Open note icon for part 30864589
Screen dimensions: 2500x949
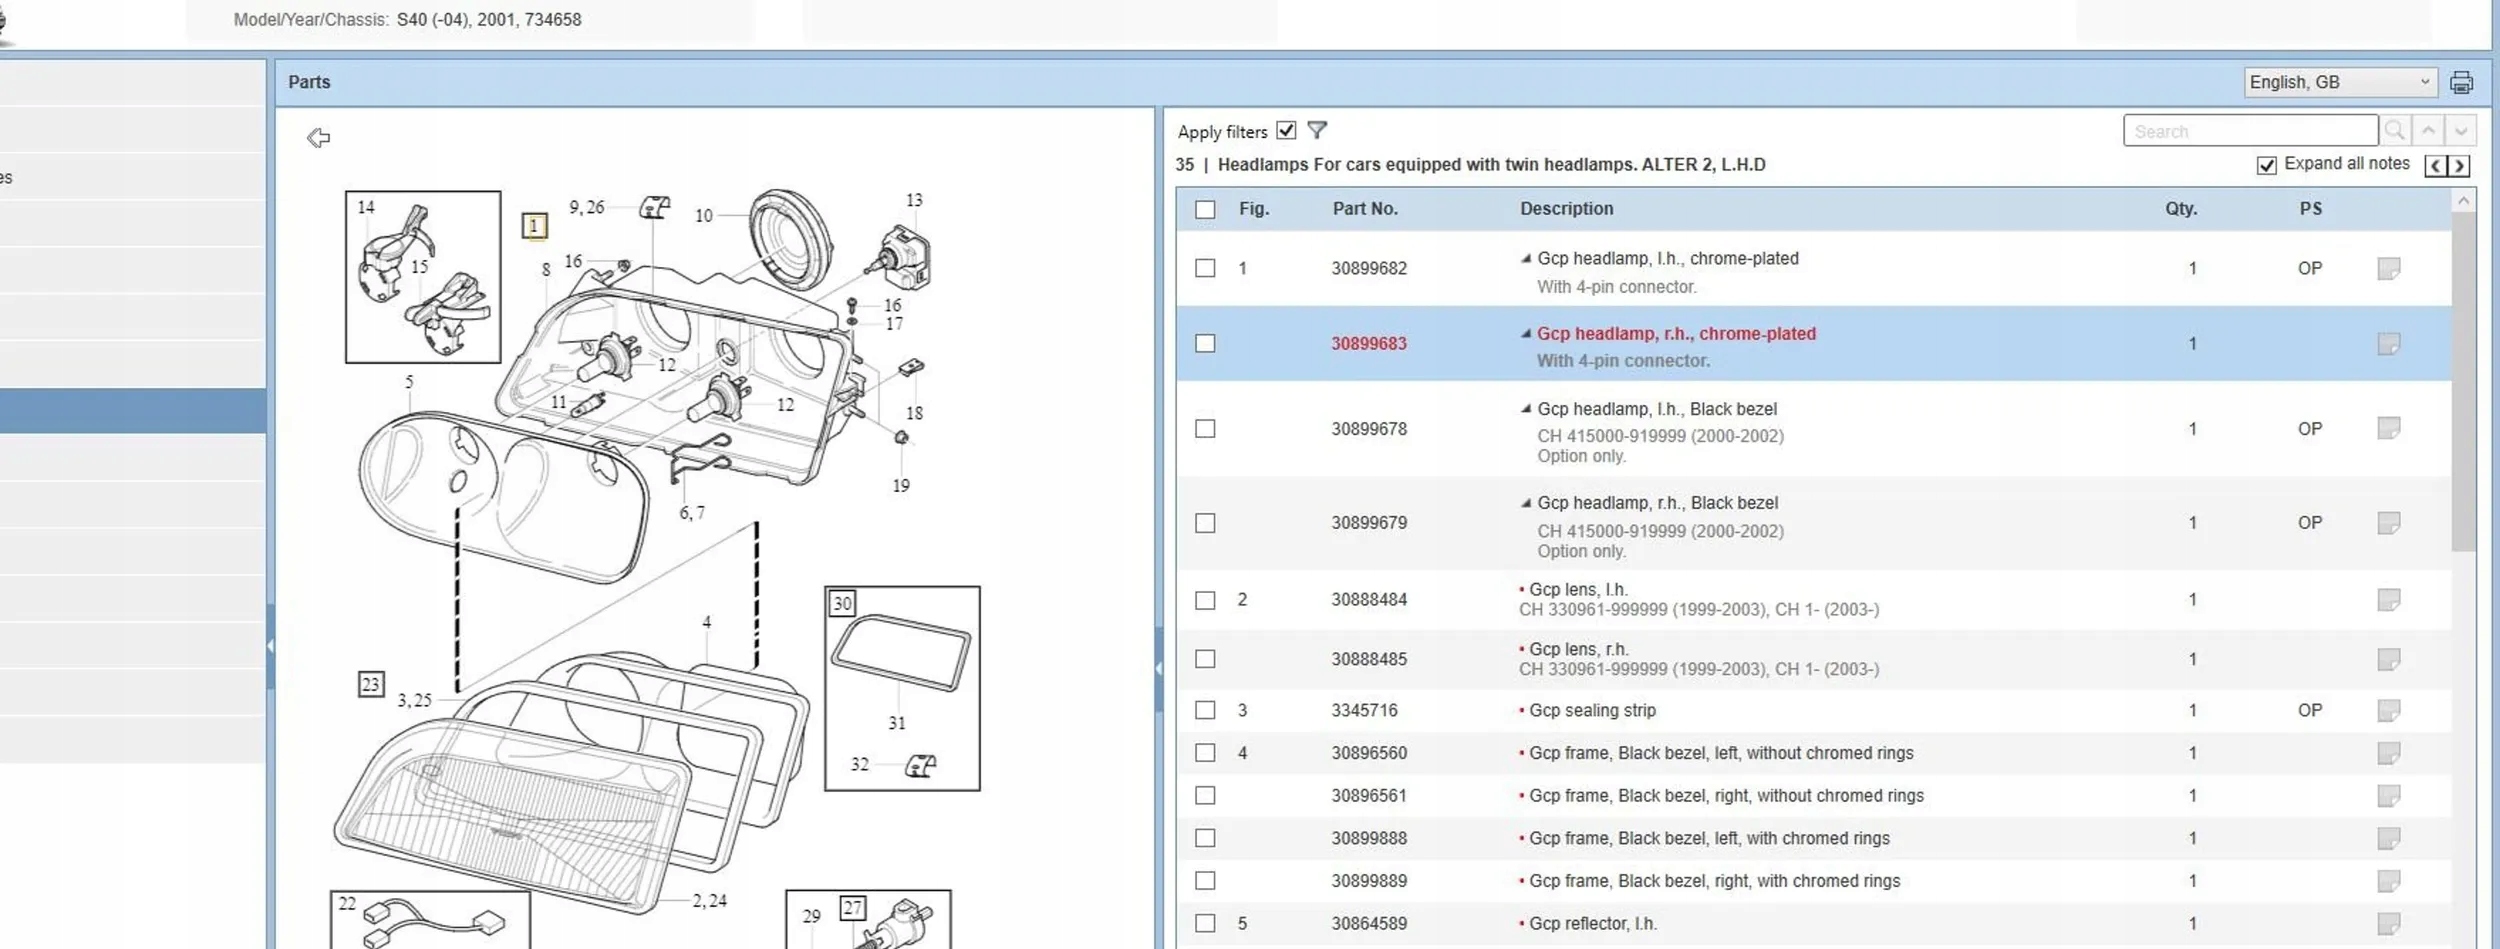tap(2388, 924)
